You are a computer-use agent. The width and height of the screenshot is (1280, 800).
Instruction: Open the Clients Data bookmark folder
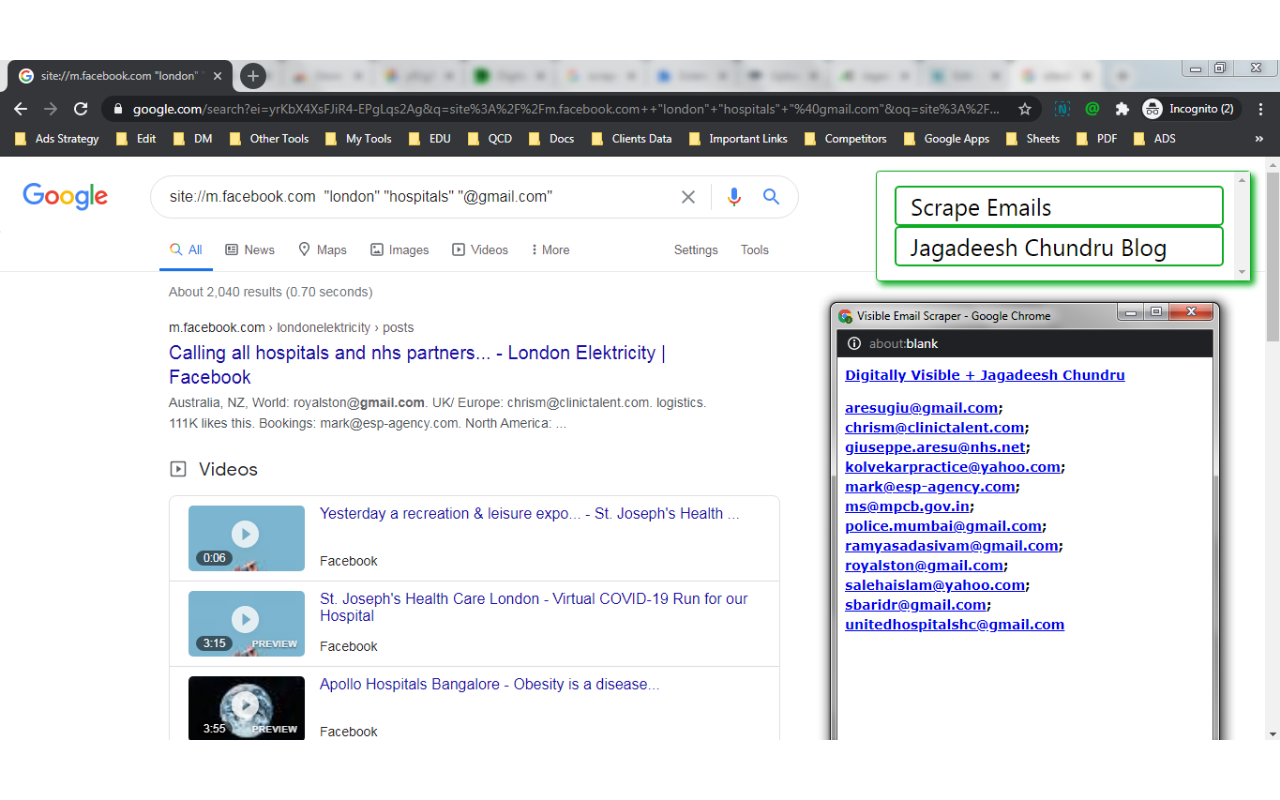[x=631, y=139]
